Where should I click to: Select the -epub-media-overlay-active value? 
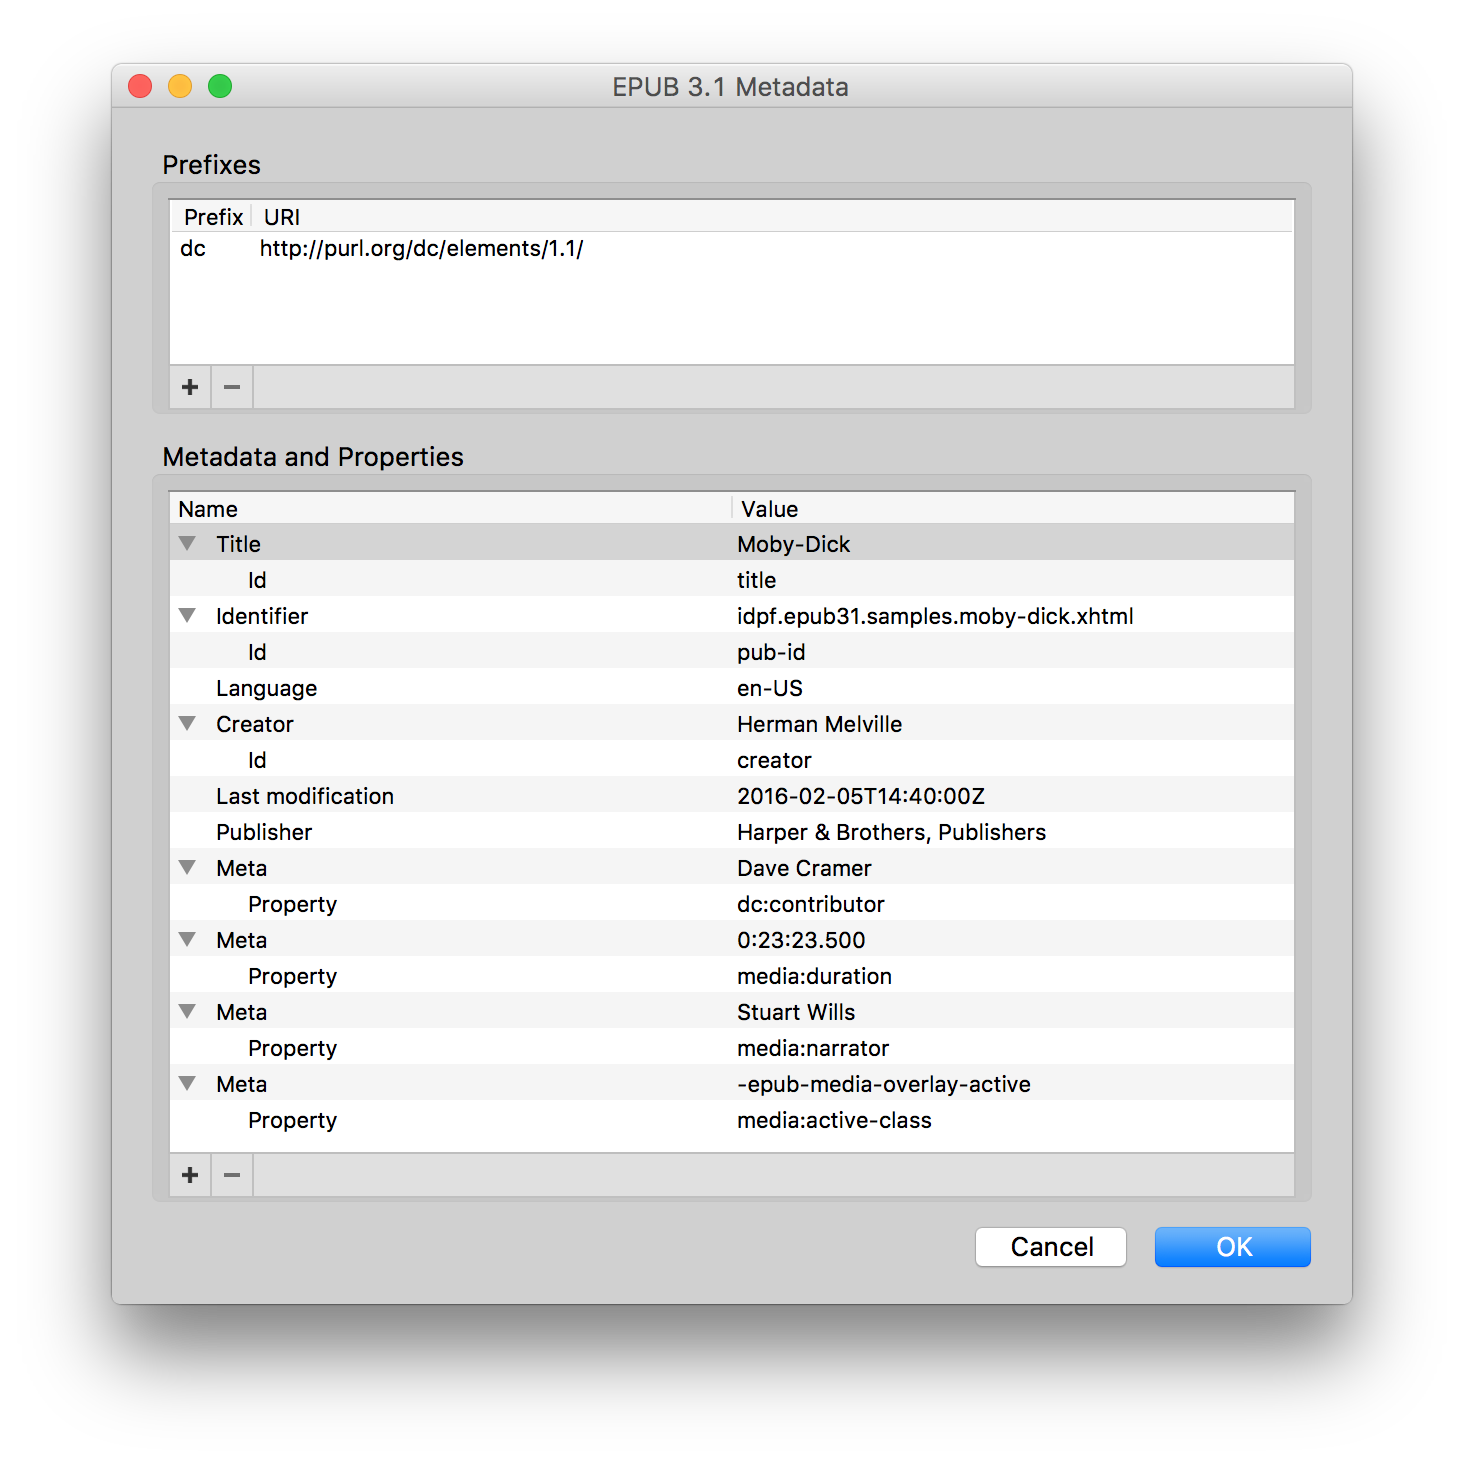884,1084
